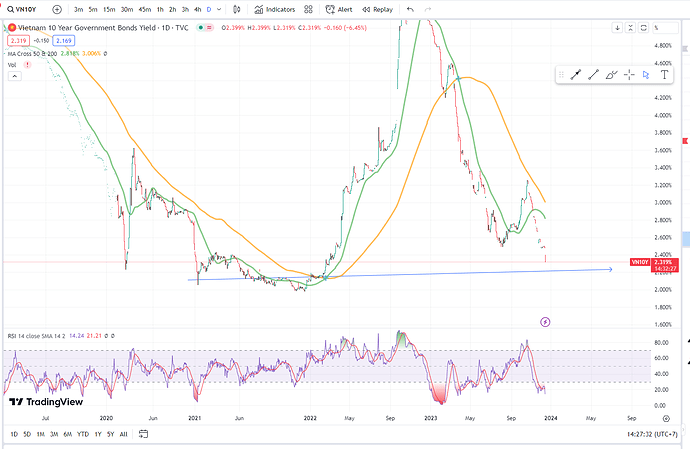Select the brush drawing tool
The width and height of the screenshot is (690, 449).
tap(611, 75)
